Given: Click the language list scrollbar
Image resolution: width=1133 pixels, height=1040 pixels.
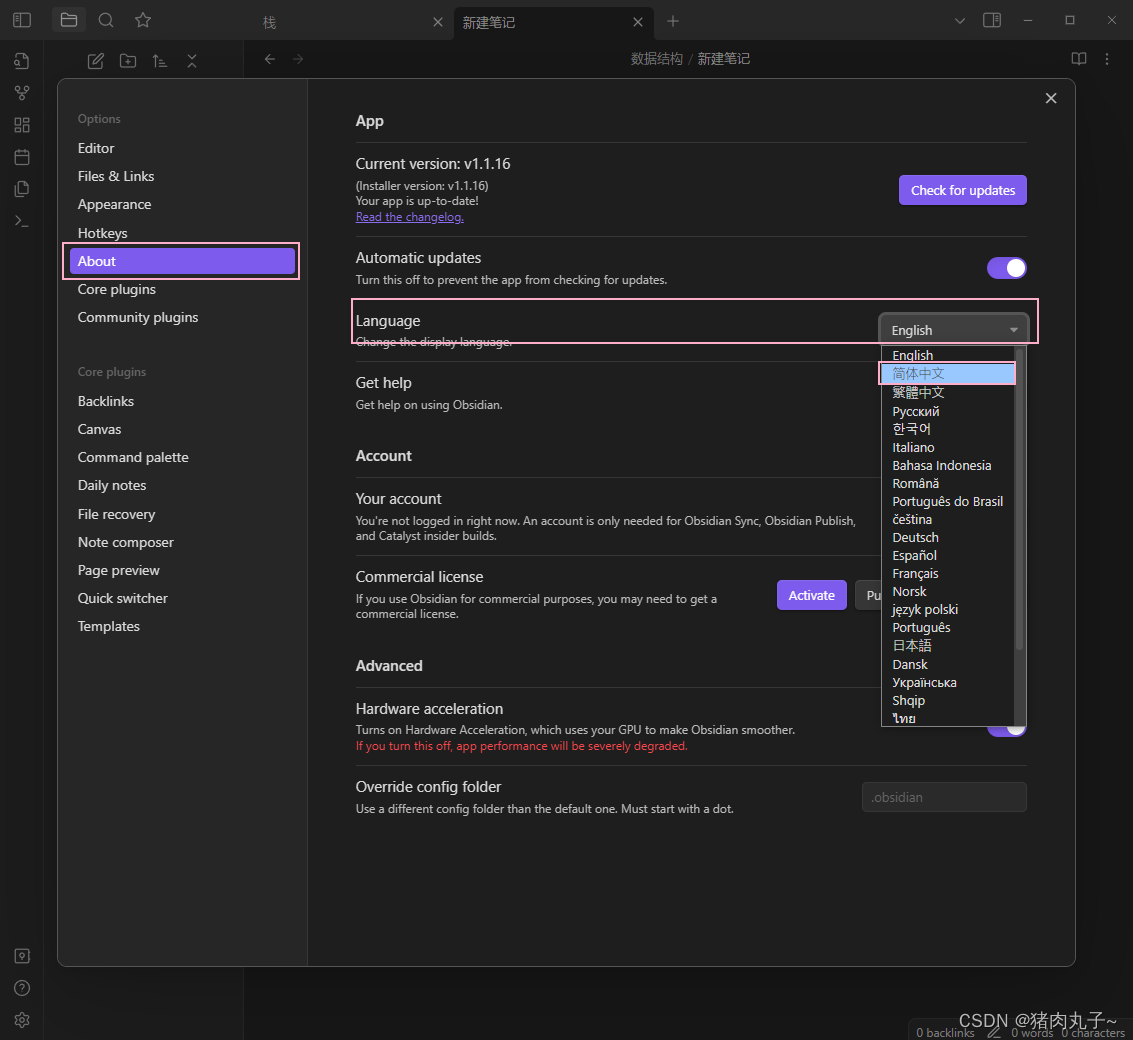Looking at the screenshot, I should tap(1020, 499).
